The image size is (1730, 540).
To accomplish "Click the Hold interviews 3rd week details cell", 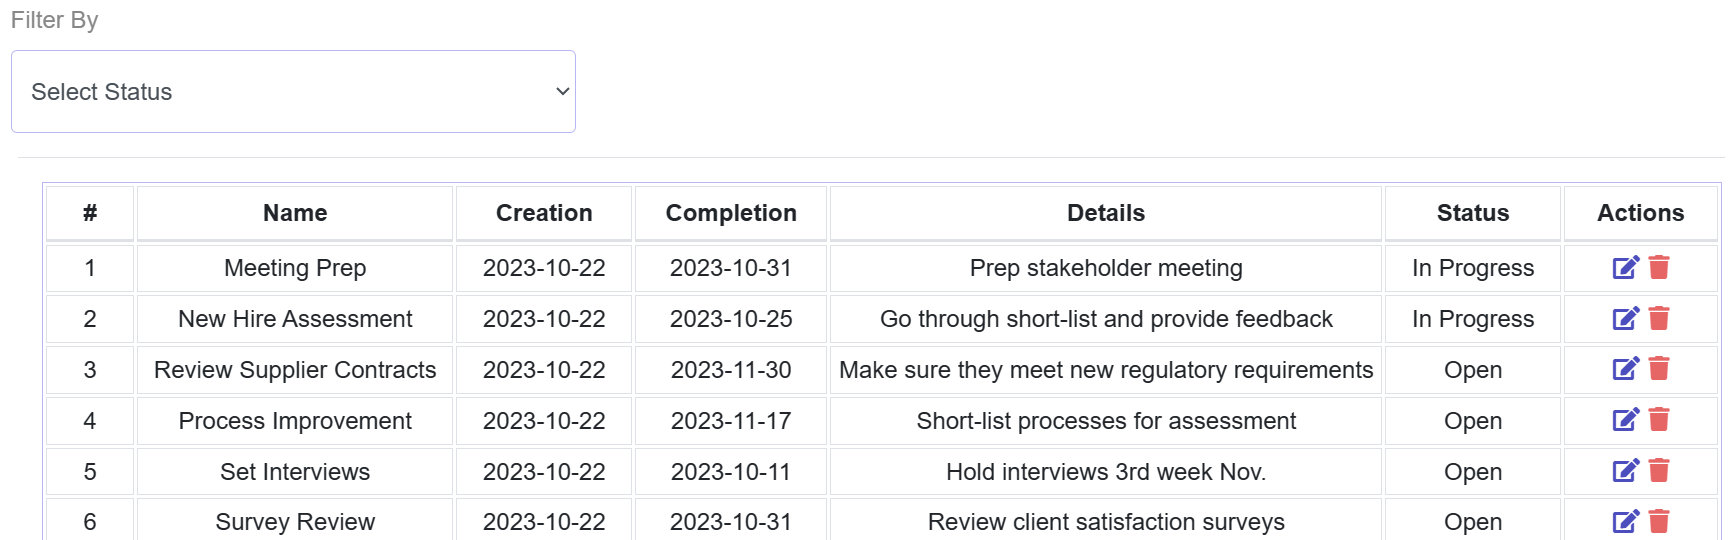I will (x=1105, y=472).
